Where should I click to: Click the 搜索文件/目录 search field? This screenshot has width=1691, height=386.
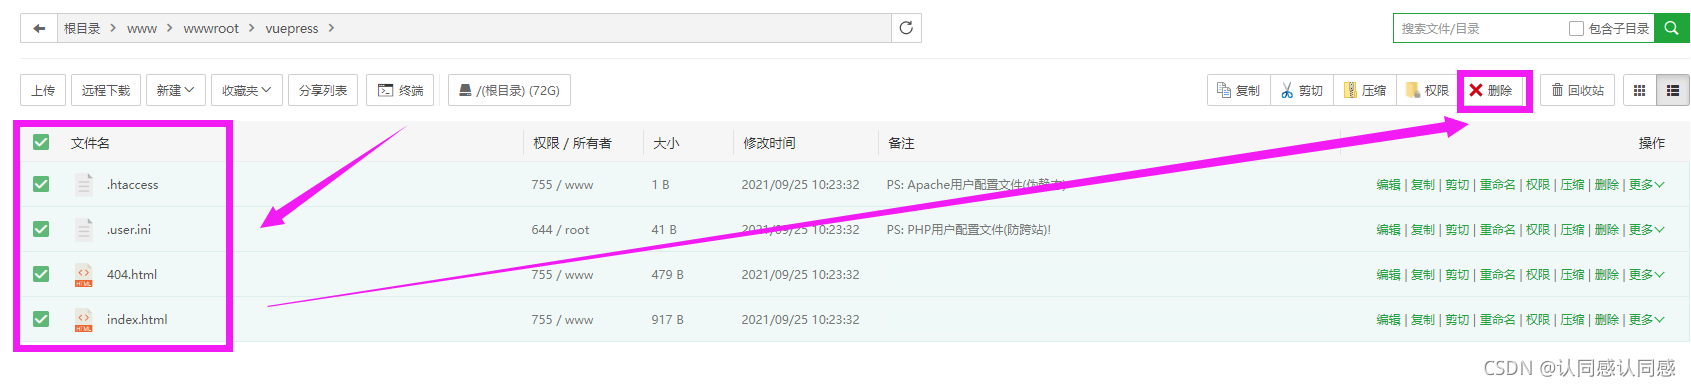(1480, 28)
